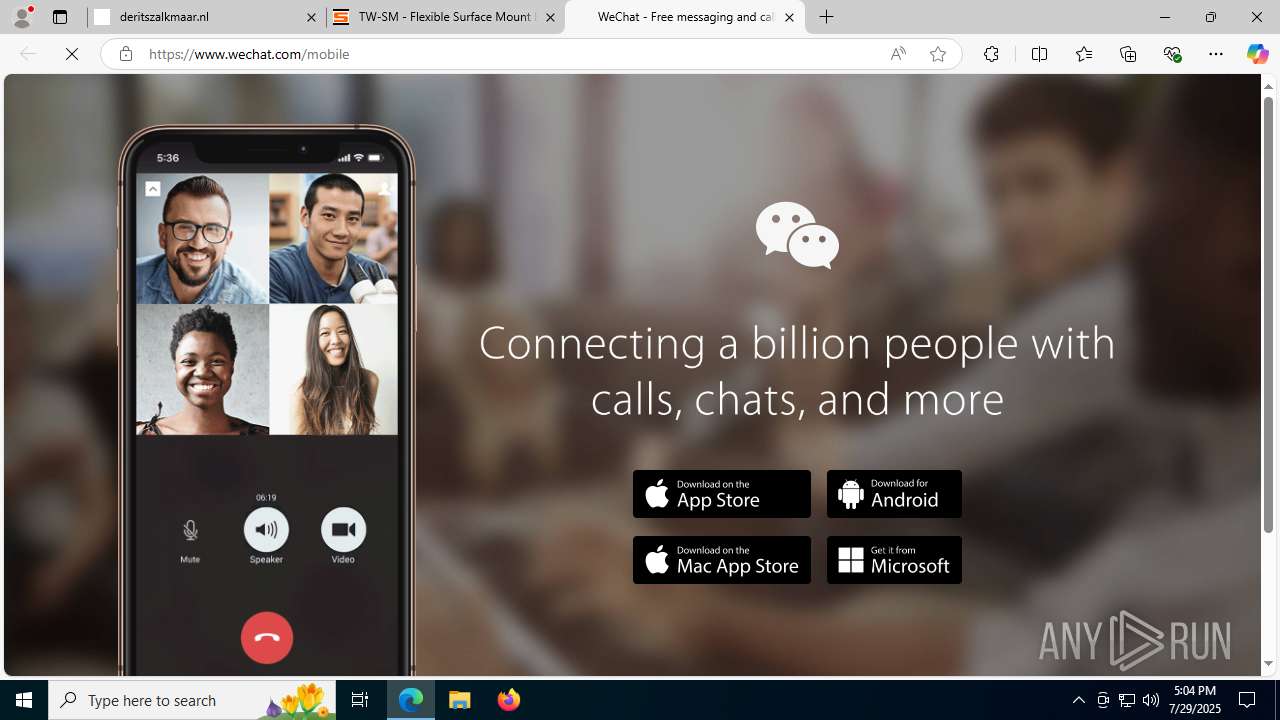Click Get it from Microsoft button
1280x720 pixels.
tap(894, 560)
